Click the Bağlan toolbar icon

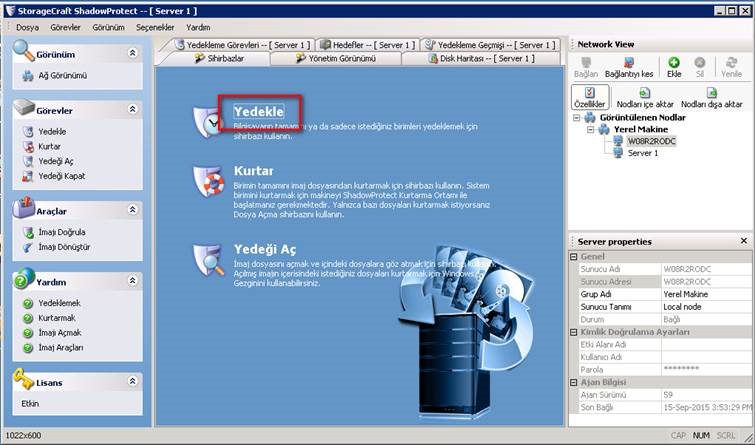click(586, 63)
